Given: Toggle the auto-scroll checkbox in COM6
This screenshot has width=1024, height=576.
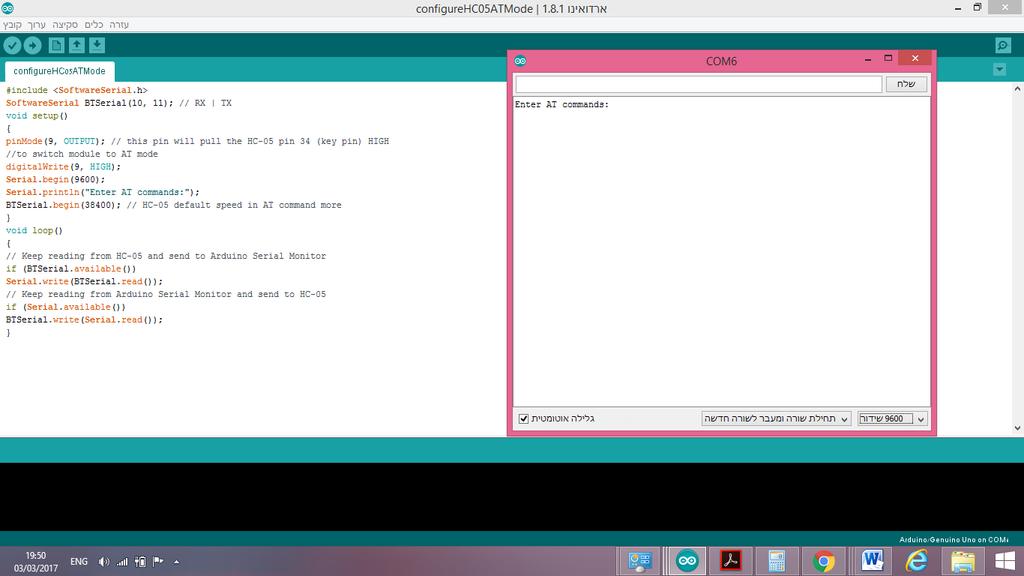Looking at the screenshot, I should click(x=524, y=419).
